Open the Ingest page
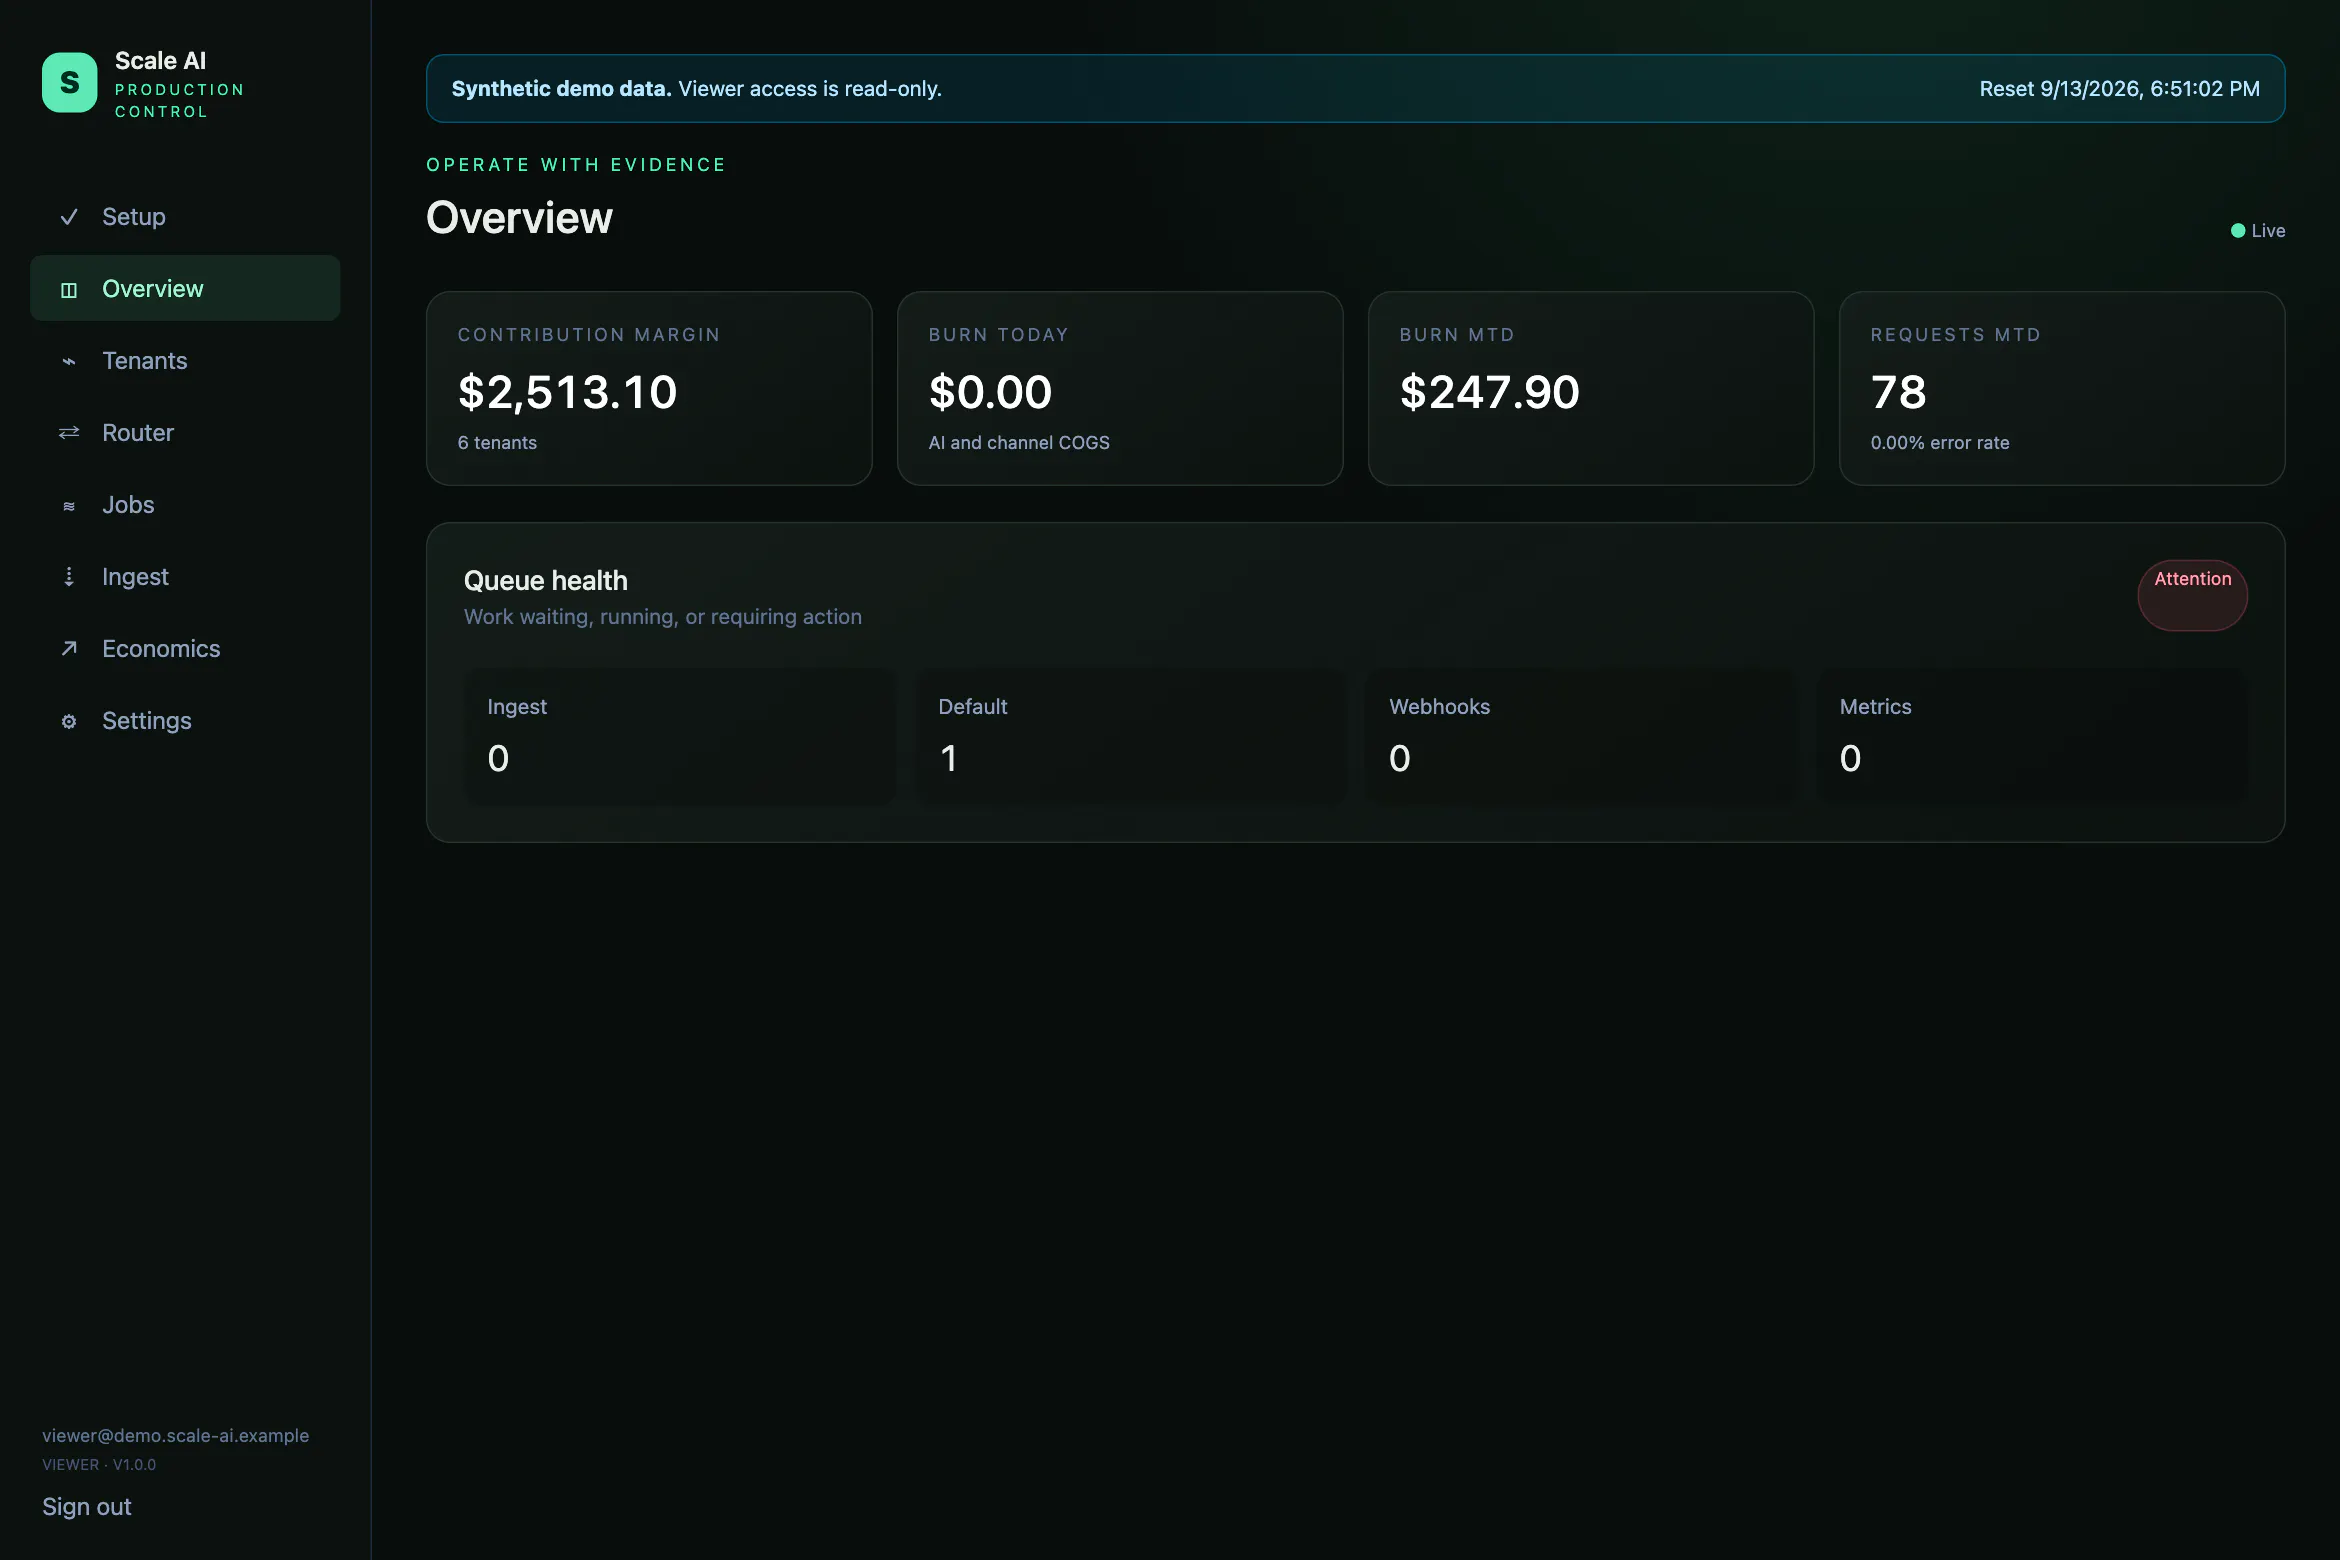Screen dimensions: 2340x1560 185,577
